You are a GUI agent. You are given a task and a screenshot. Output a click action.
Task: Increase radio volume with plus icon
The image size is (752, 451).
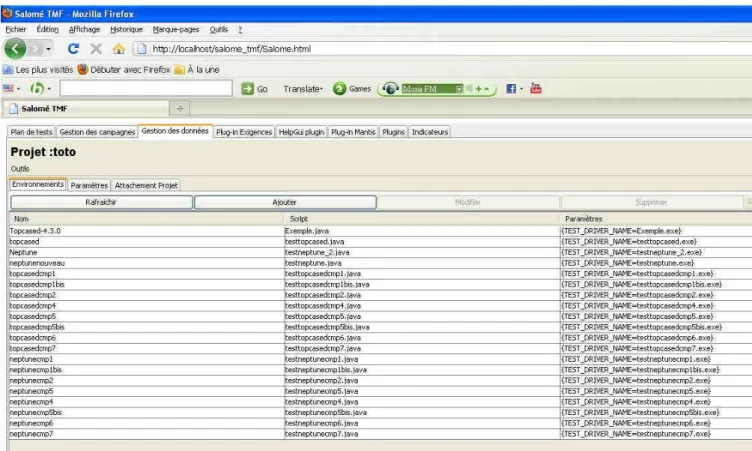(478, 89)
